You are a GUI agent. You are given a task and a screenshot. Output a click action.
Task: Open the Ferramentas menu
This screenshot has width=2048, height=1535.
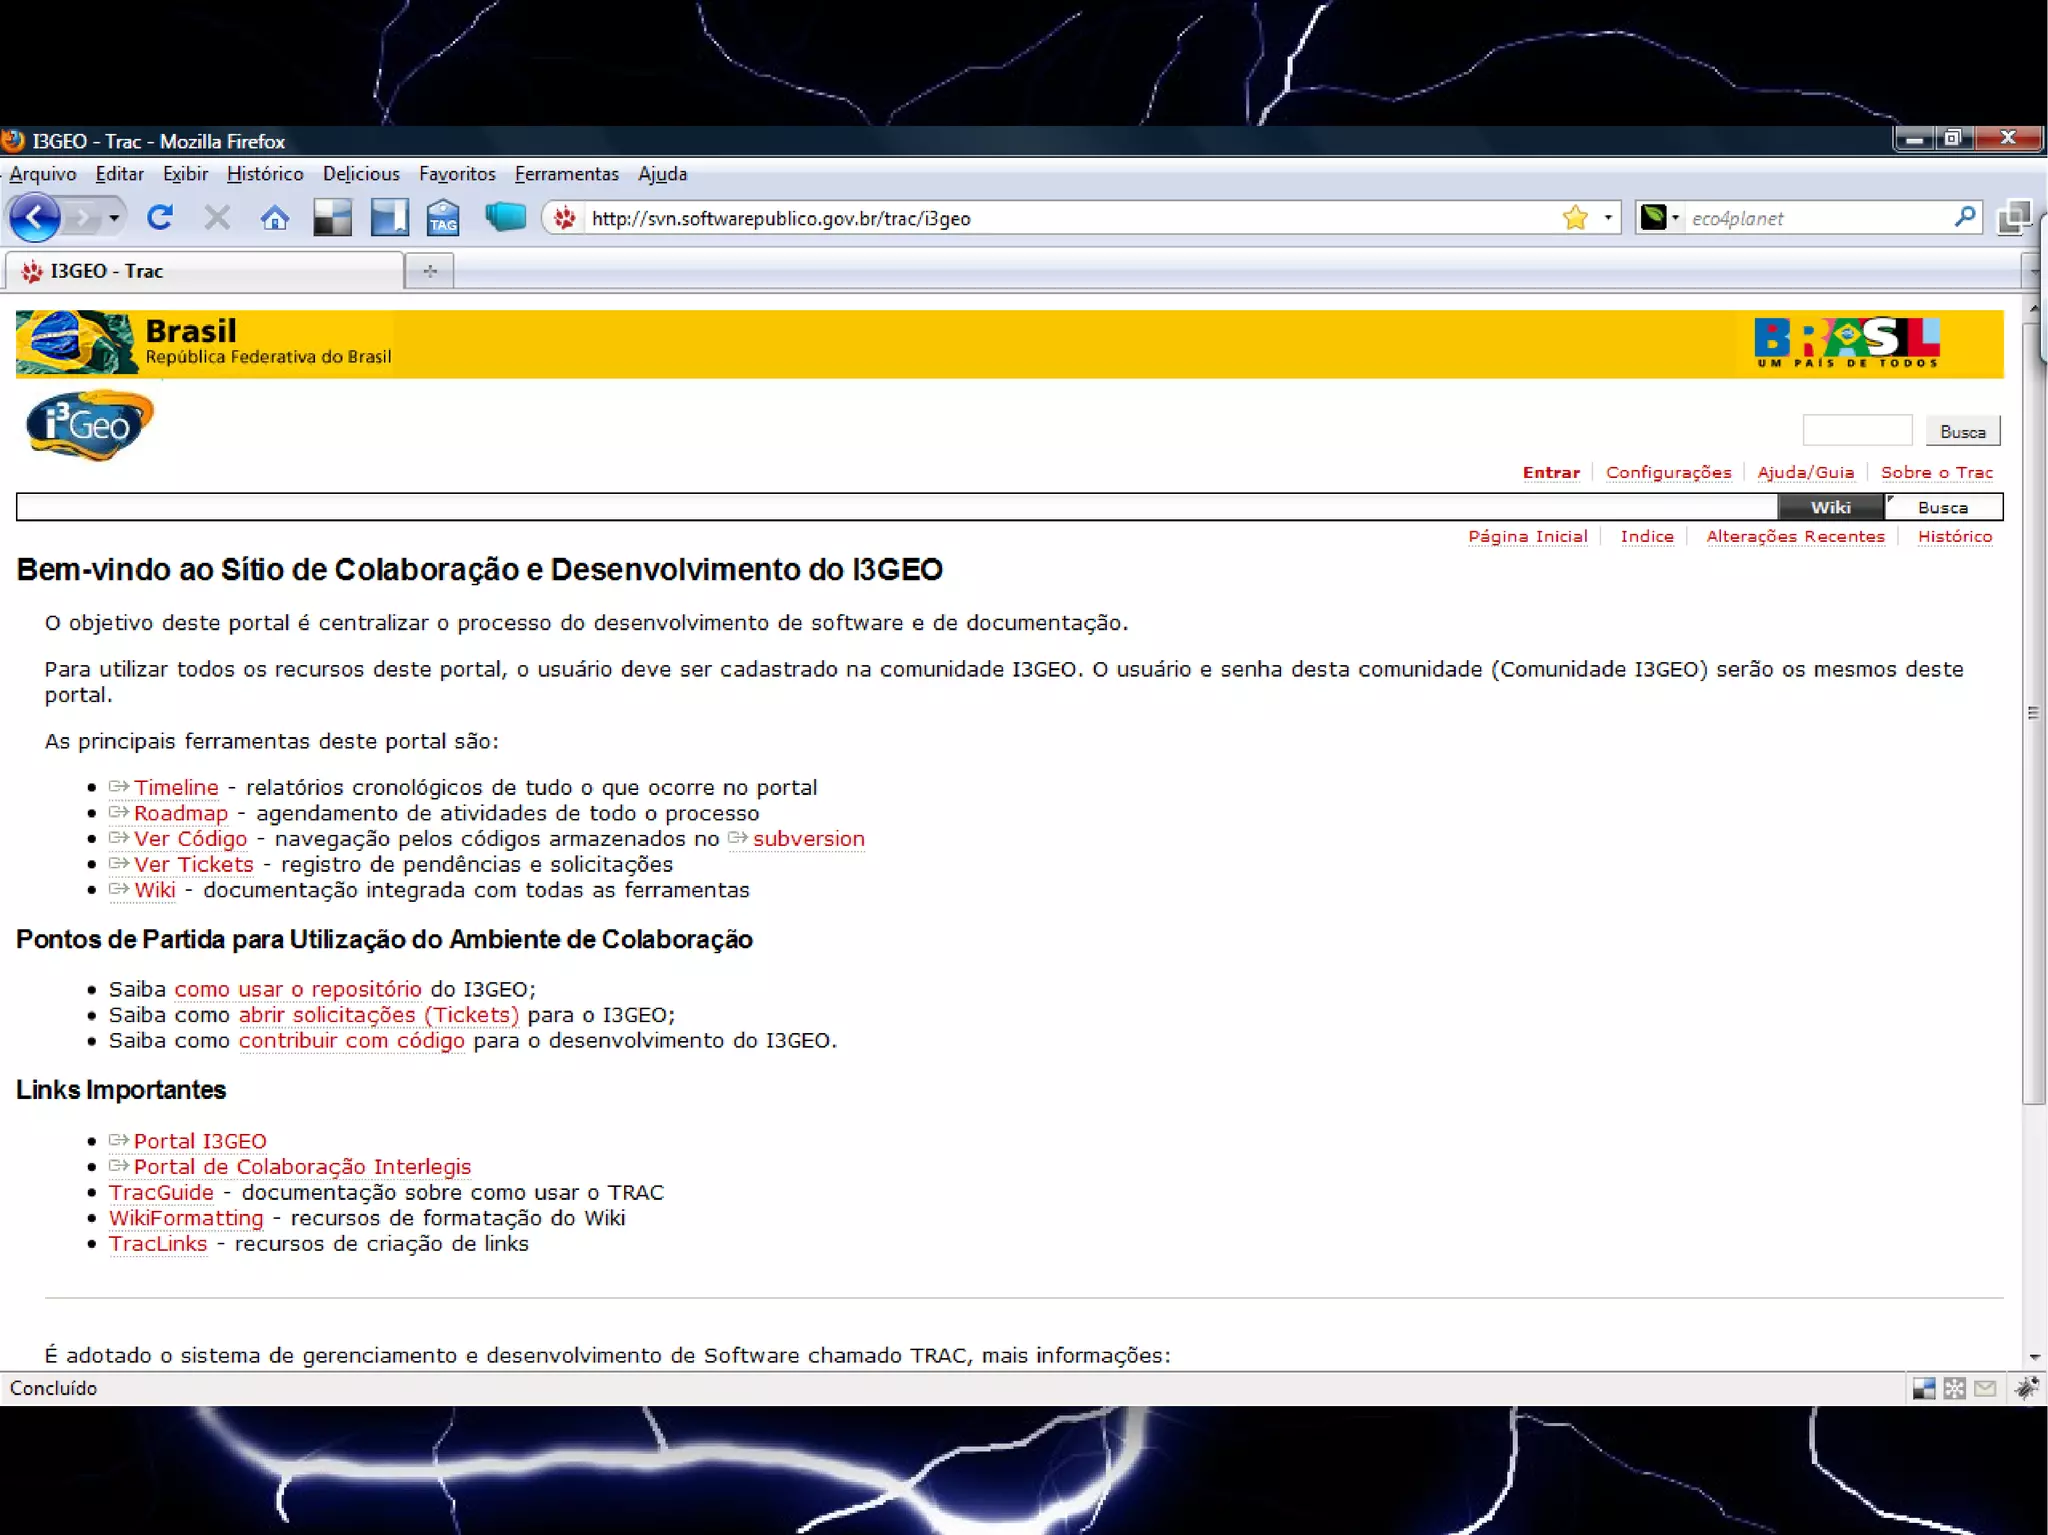[x=566, y=174]
